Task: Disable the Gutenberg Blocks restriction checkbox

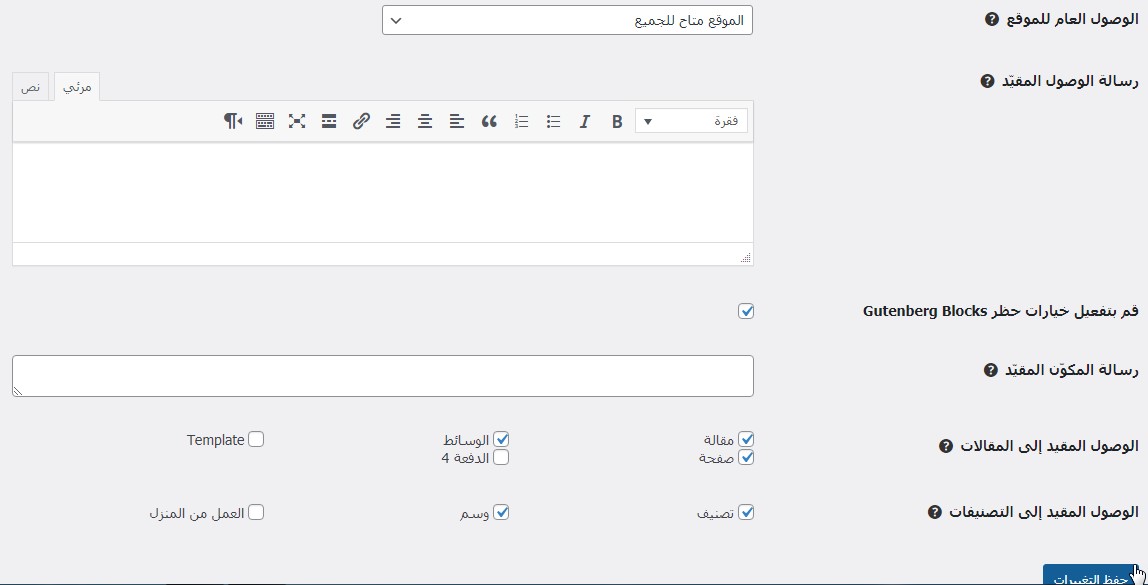Action: (x=746, y=311)
